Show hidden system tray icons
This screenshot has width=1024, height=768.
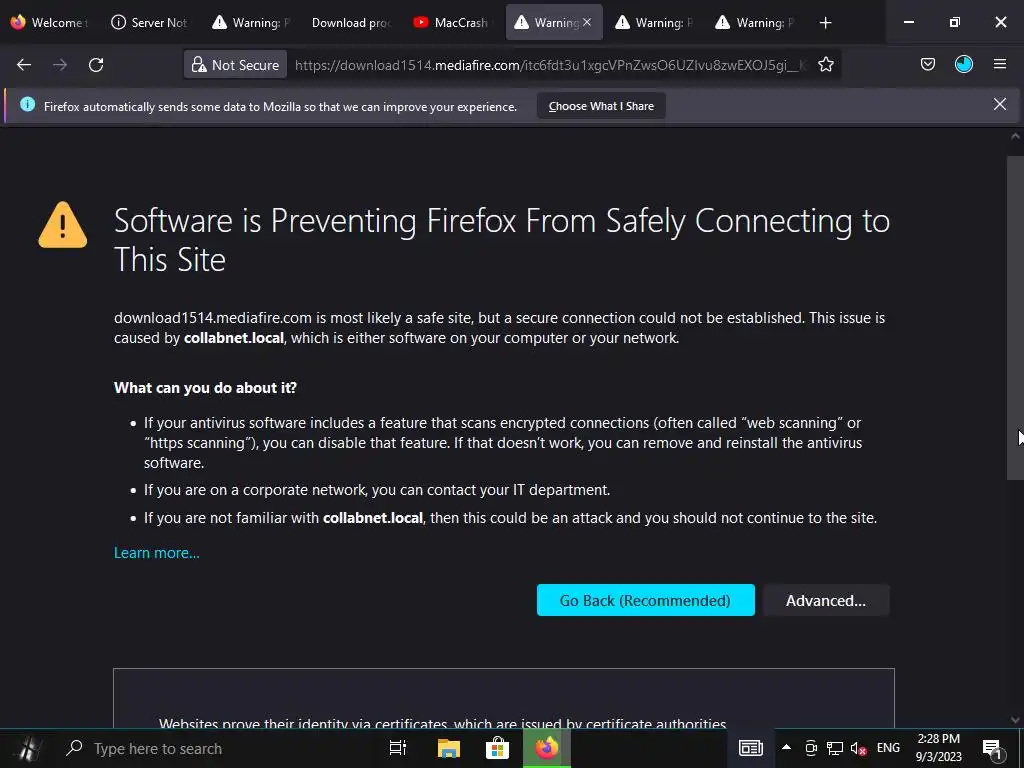coord(786,748)
